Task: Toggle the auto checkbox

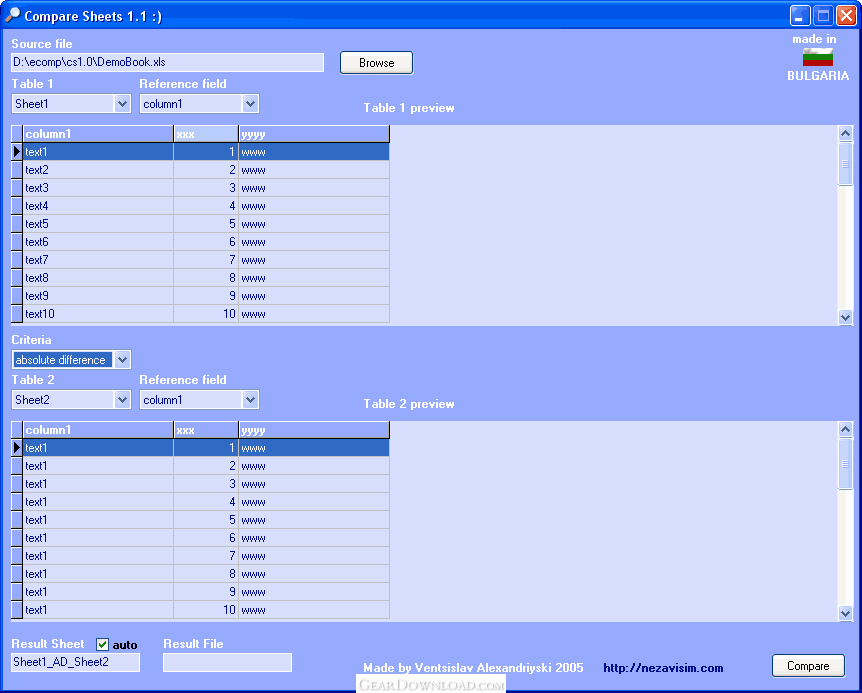Action: click(x=102, y=644)
